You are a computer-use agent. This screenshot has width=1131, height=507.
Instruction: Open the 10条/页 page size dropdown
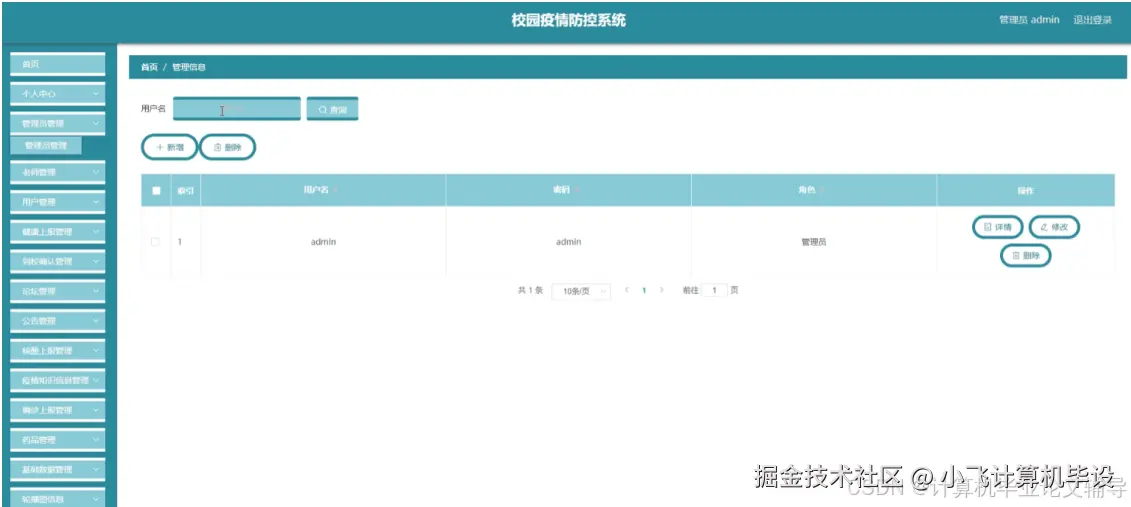click(x=581, y=291)
